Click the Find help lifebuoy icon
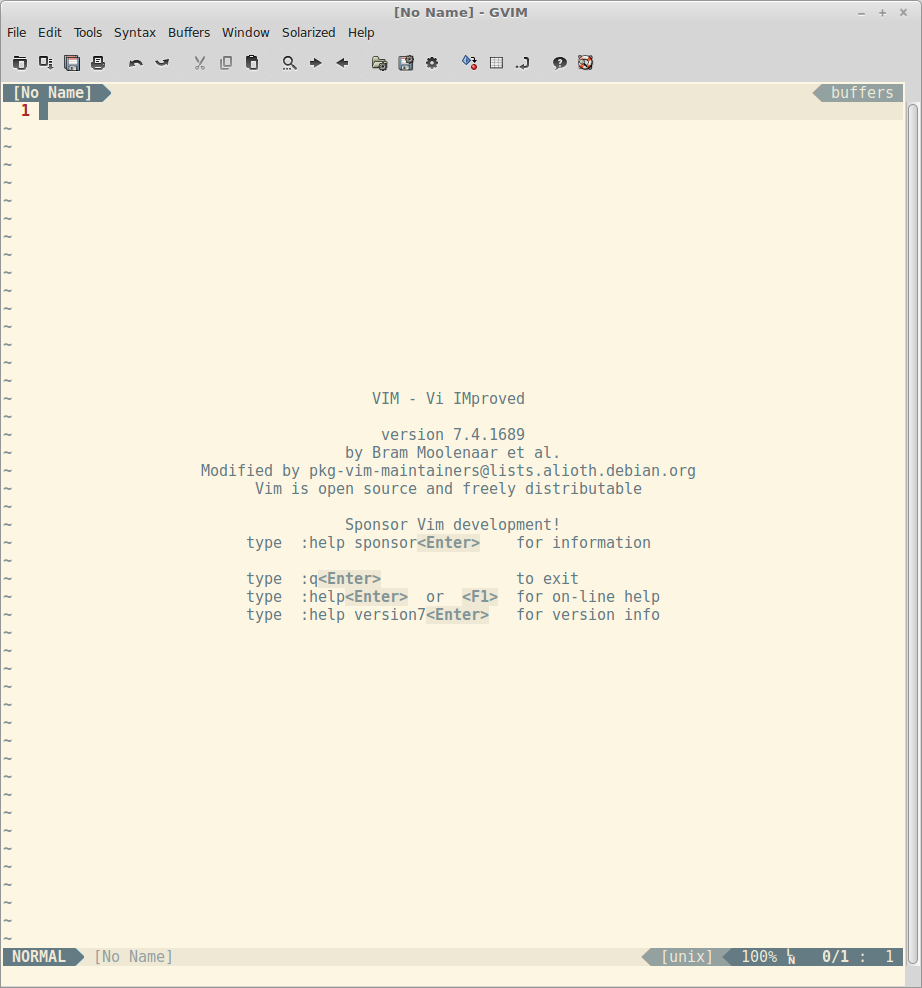The width and height of the screenshot is (922, 988). click(585, 63)
